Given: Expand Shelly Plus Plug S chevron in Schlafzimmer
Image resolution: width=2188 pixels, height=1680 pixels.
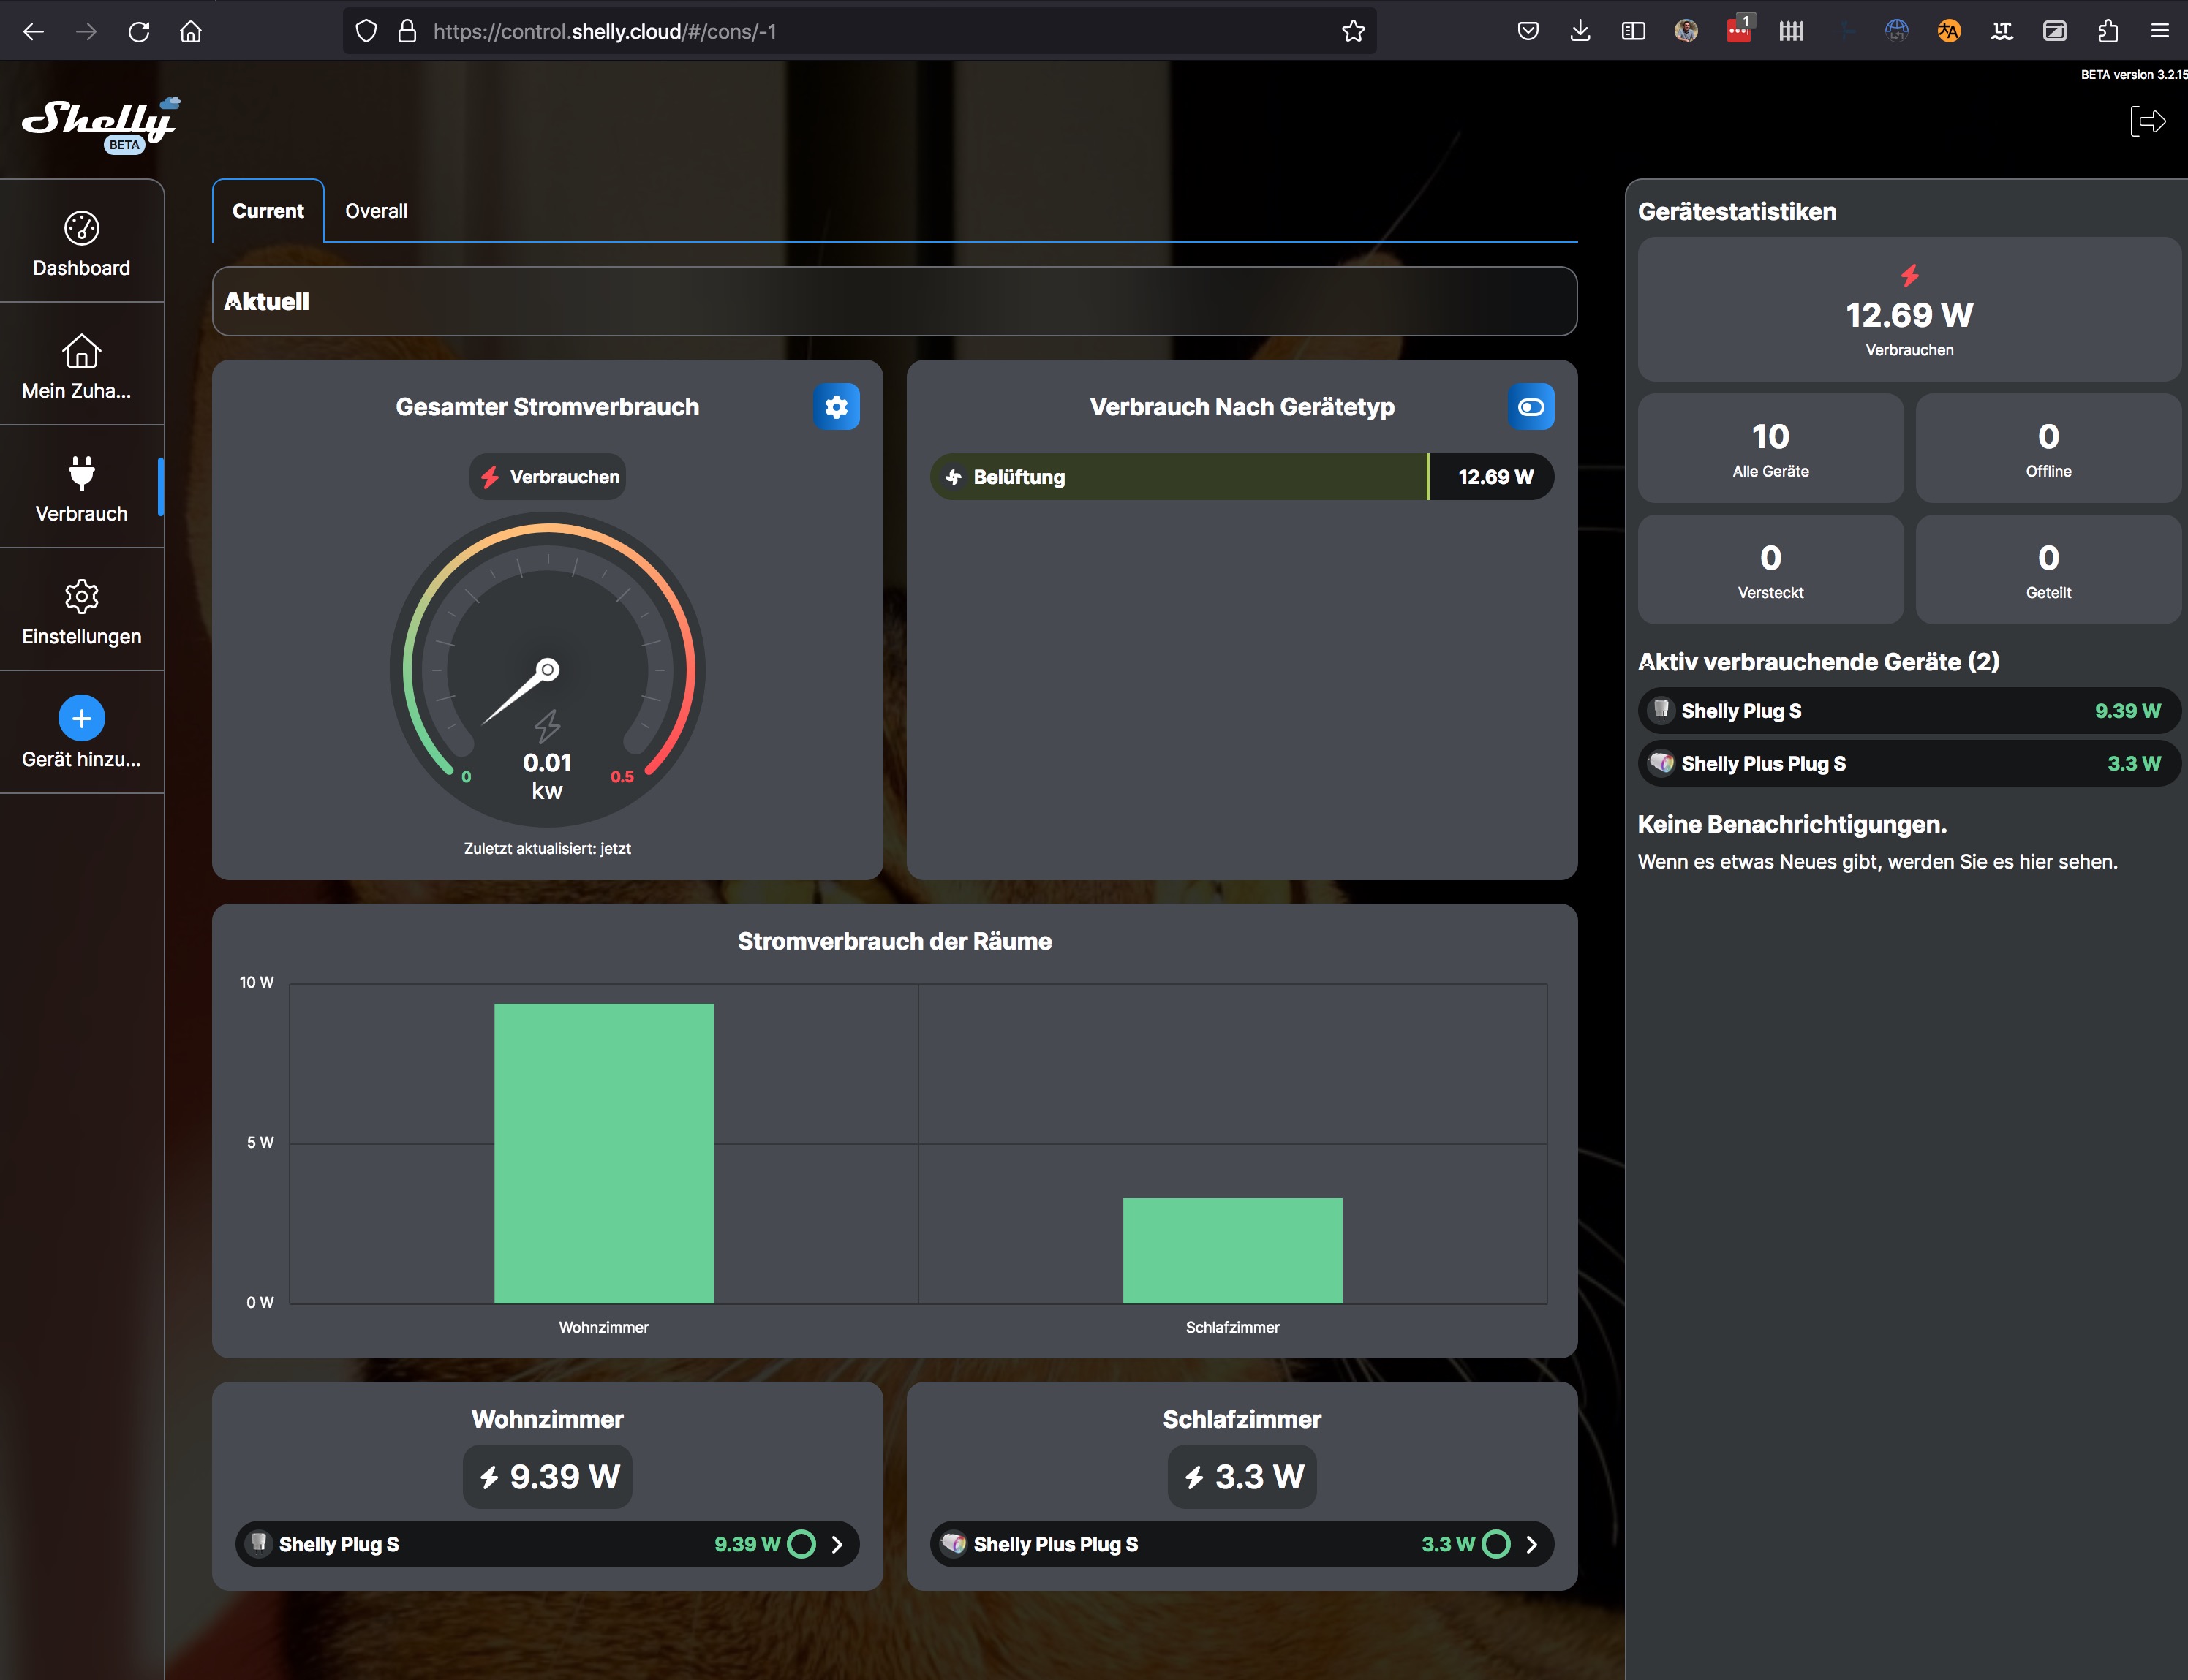Looking at the screenshot, I should [x=1532, y=1544].
